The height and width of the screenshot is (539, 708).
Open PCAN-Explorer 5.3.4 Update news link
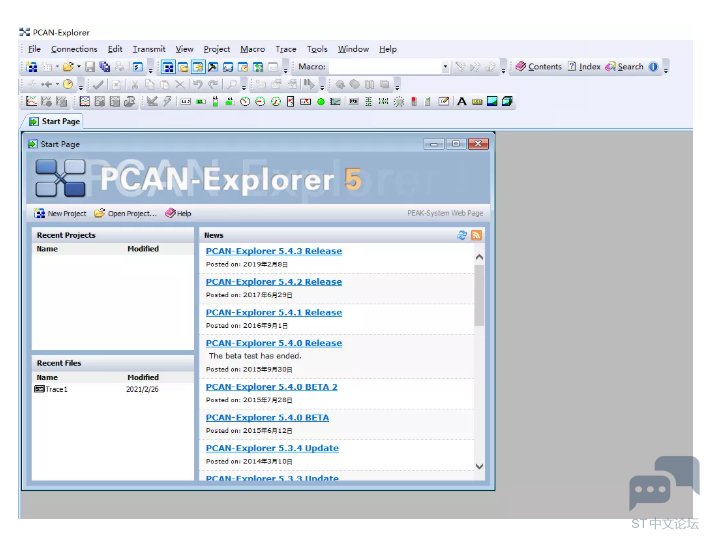pos(272,448)
